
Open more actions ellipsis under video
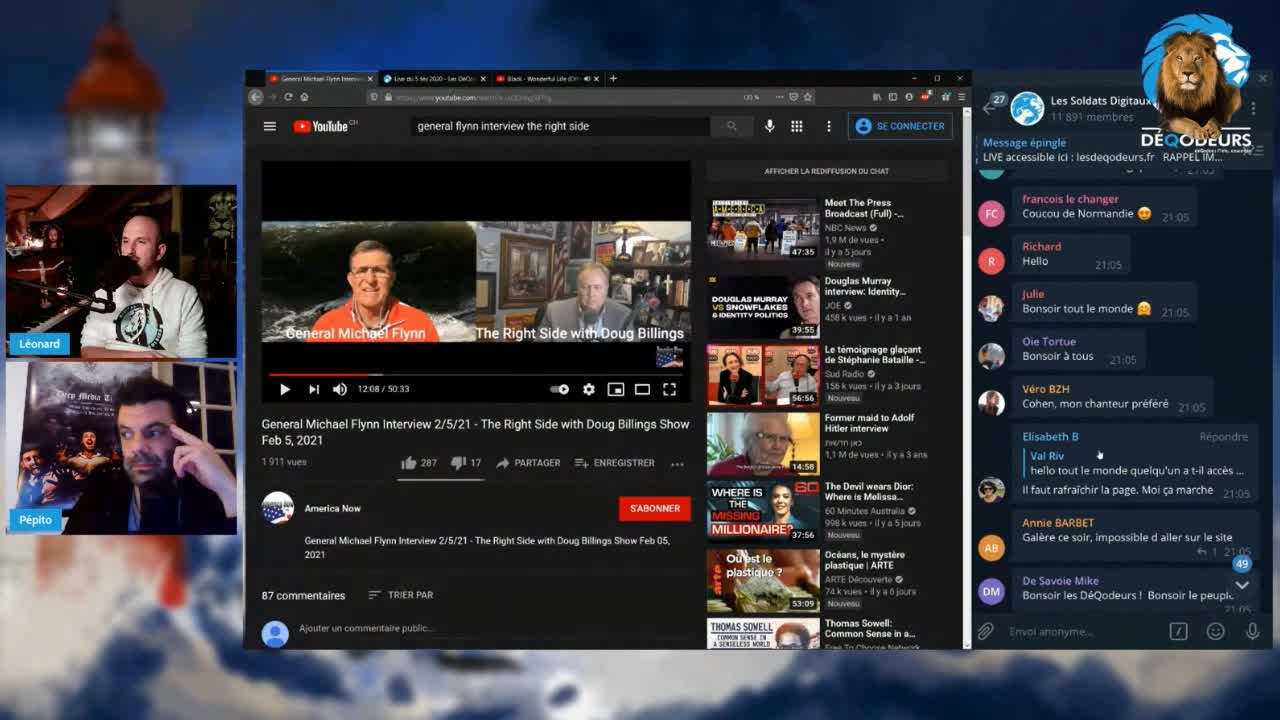(677, 463)
